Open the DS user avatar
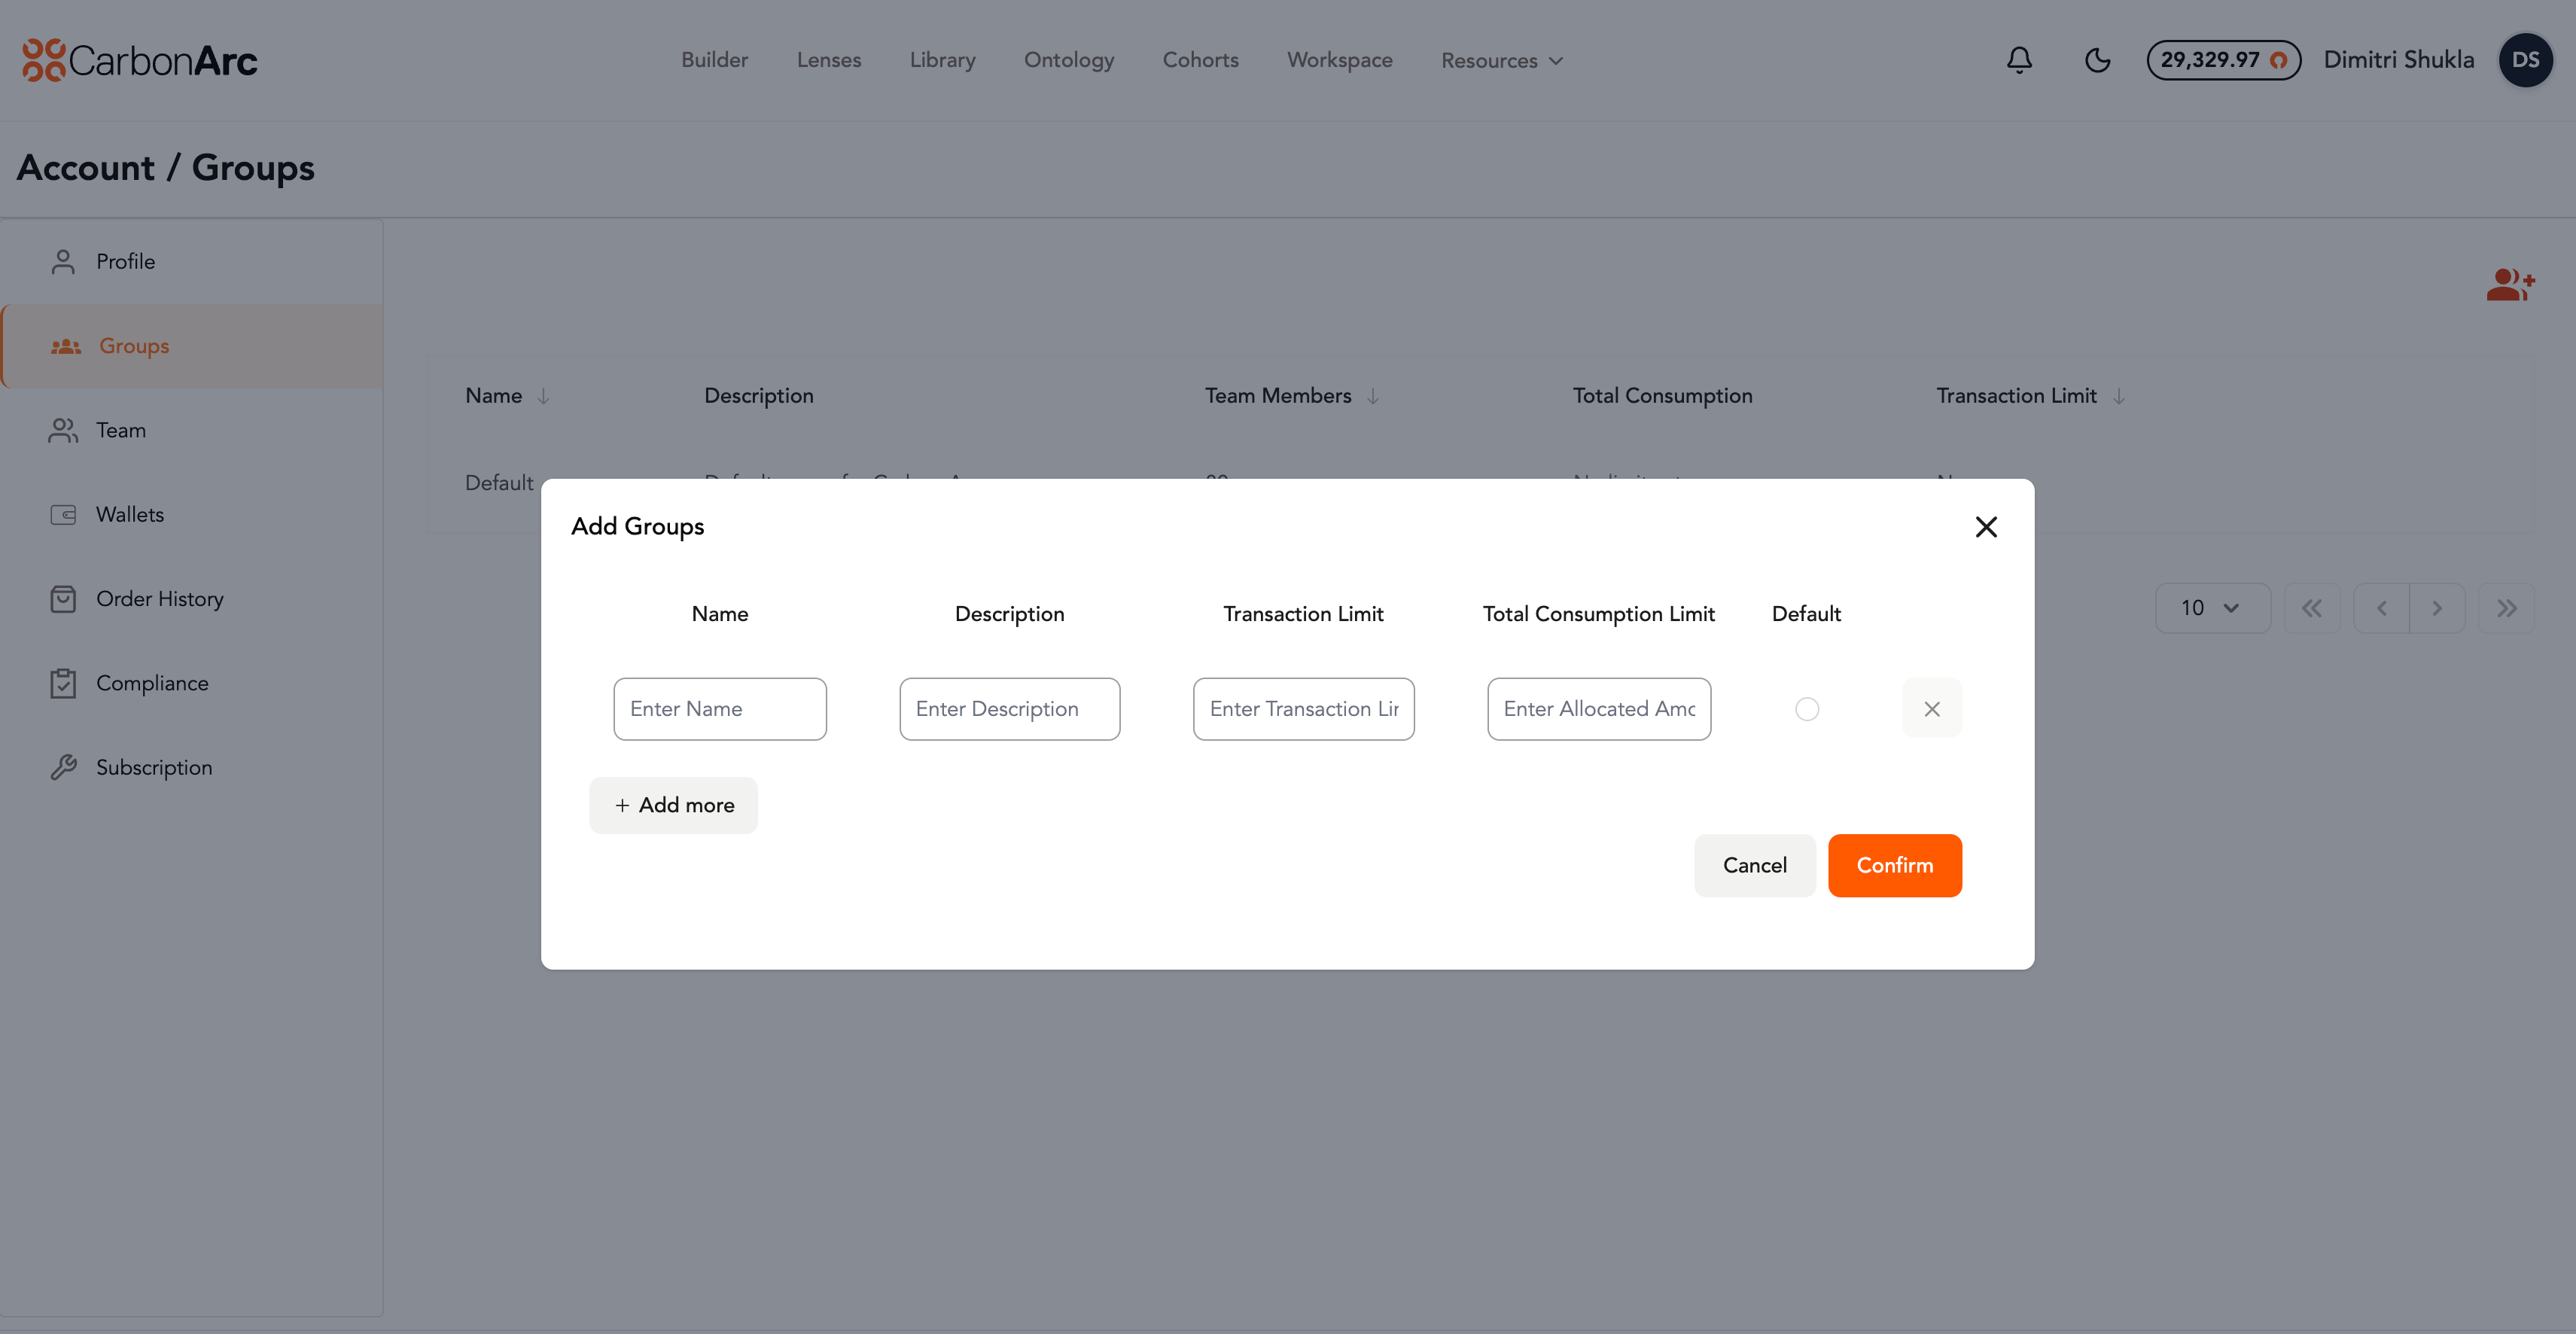 pos(2525,60)
